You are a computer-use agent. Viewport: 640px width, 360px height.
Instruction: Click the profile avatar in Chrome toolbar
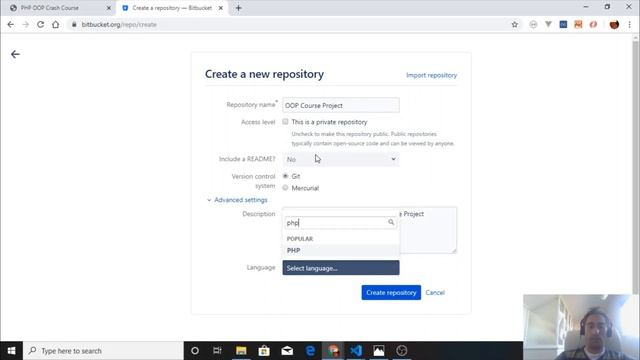tap(614, 24)
